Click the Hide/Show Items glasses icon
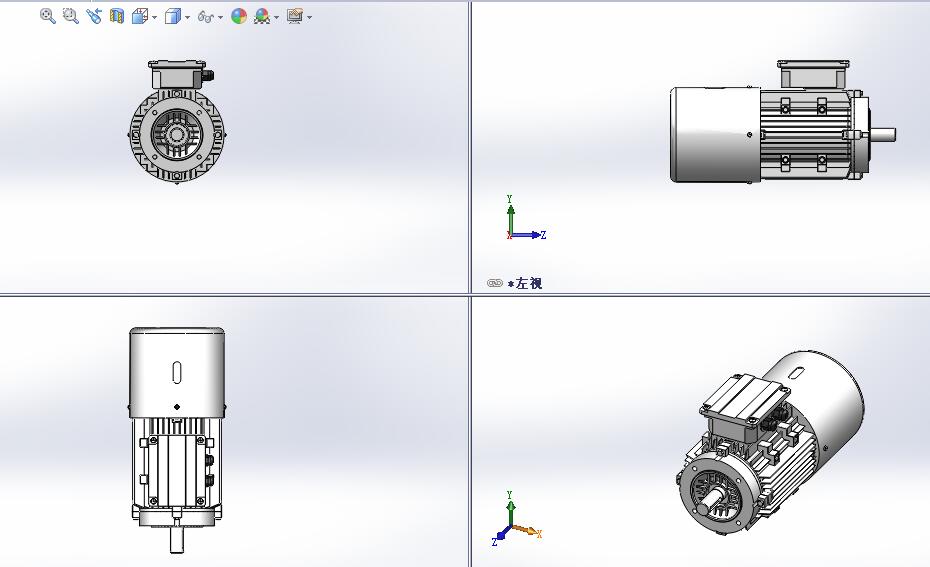930x567 pixels. coord(205,17)
